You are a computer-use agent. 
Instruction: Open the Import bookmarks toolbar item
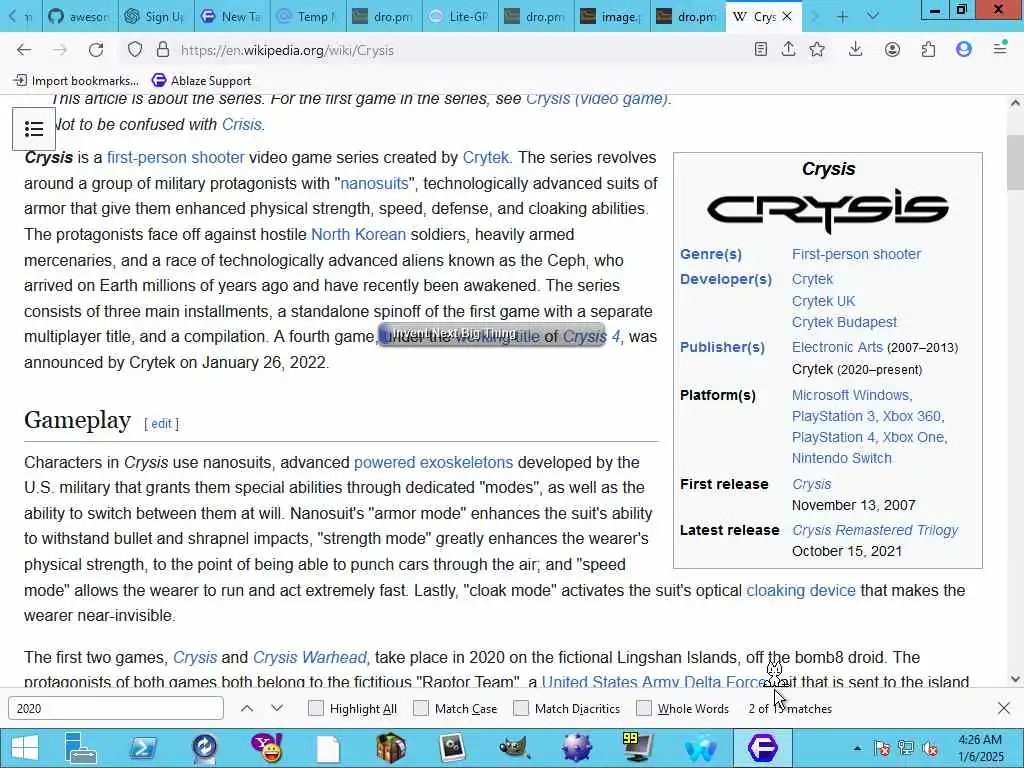coord(76,80)
